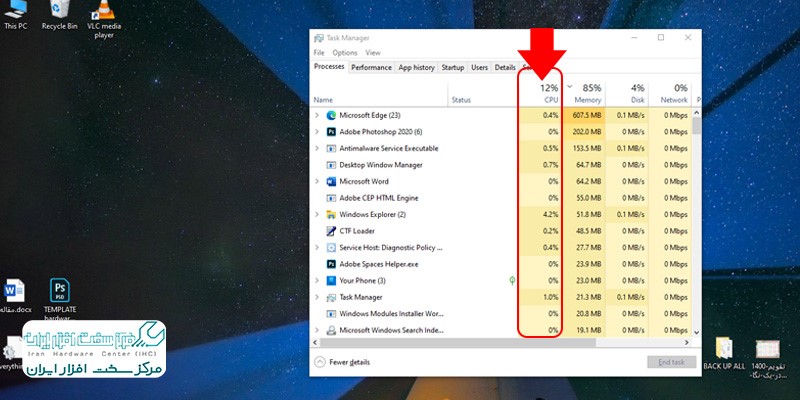
Task: Click the vertical scrollbar up arrow
Action: pyautogui.click(x=696, y=112)
